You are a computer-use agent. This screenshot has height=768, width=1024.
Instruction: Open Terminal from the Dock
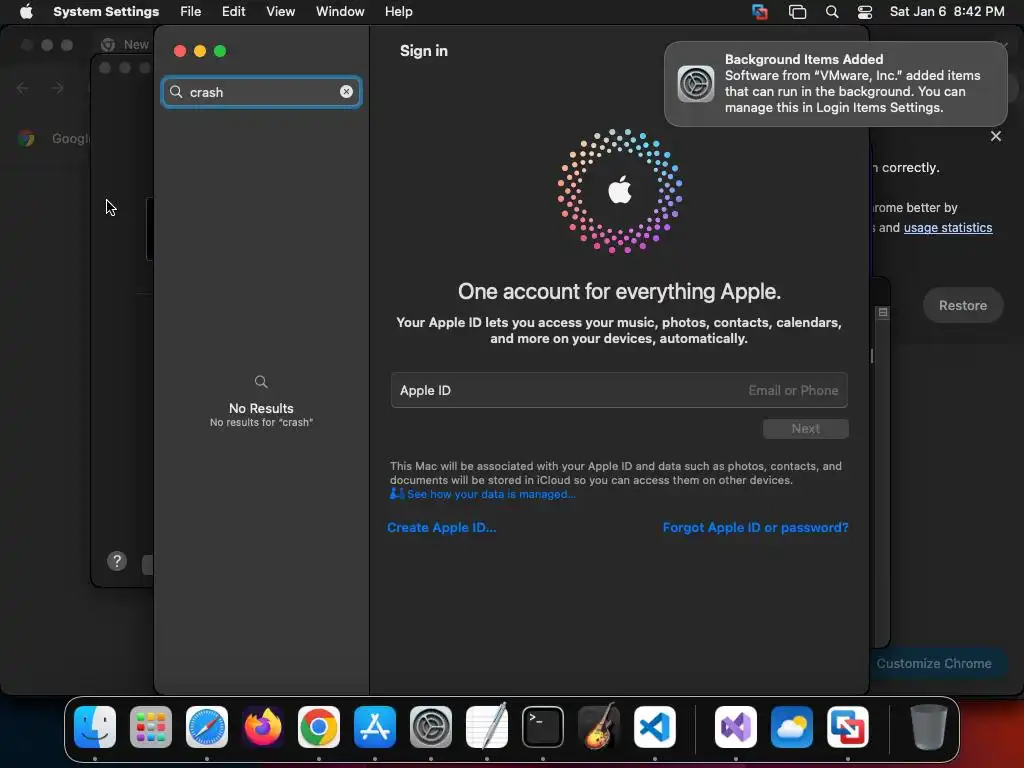pyautogui.click(x=543, y=726)
